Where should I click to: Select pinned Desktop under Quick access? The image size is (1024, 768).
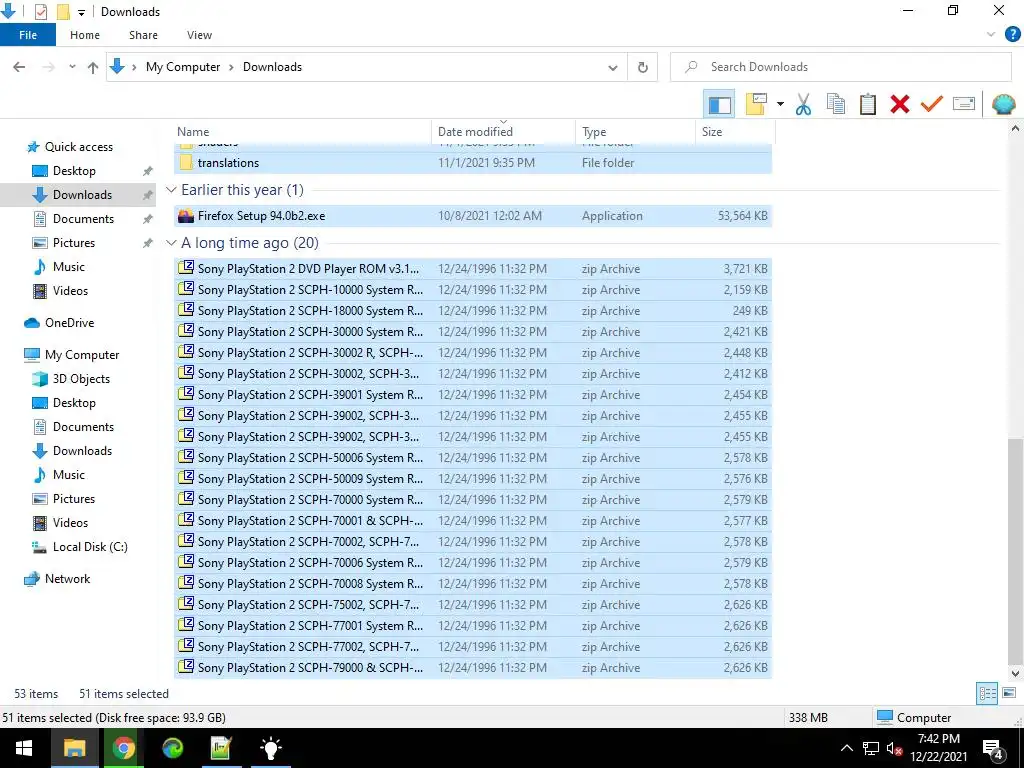click(74, 171)
